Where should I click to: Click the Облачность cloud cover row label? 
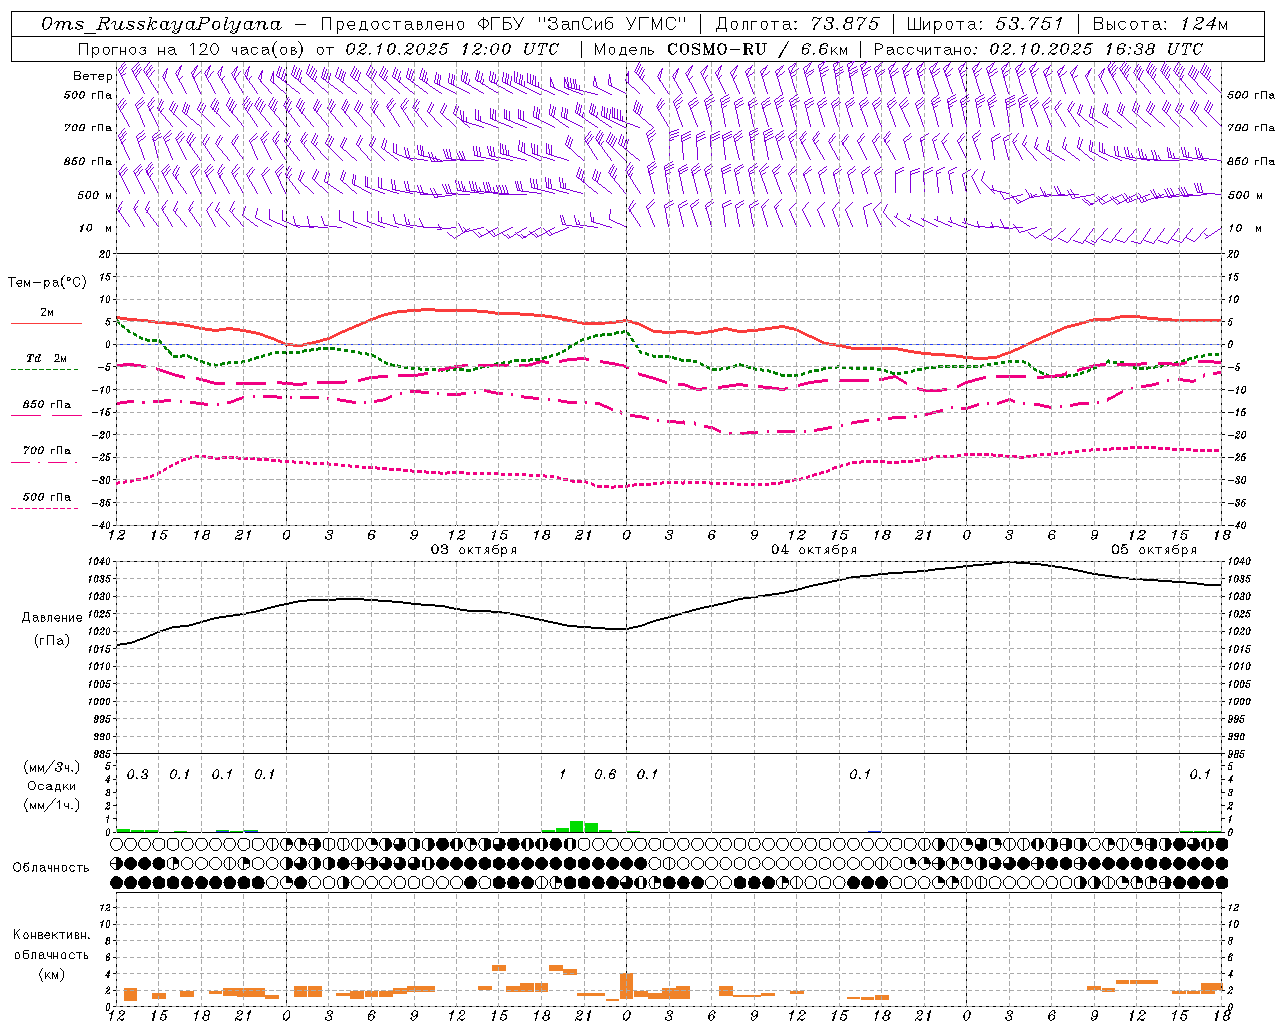click(51, 868)
